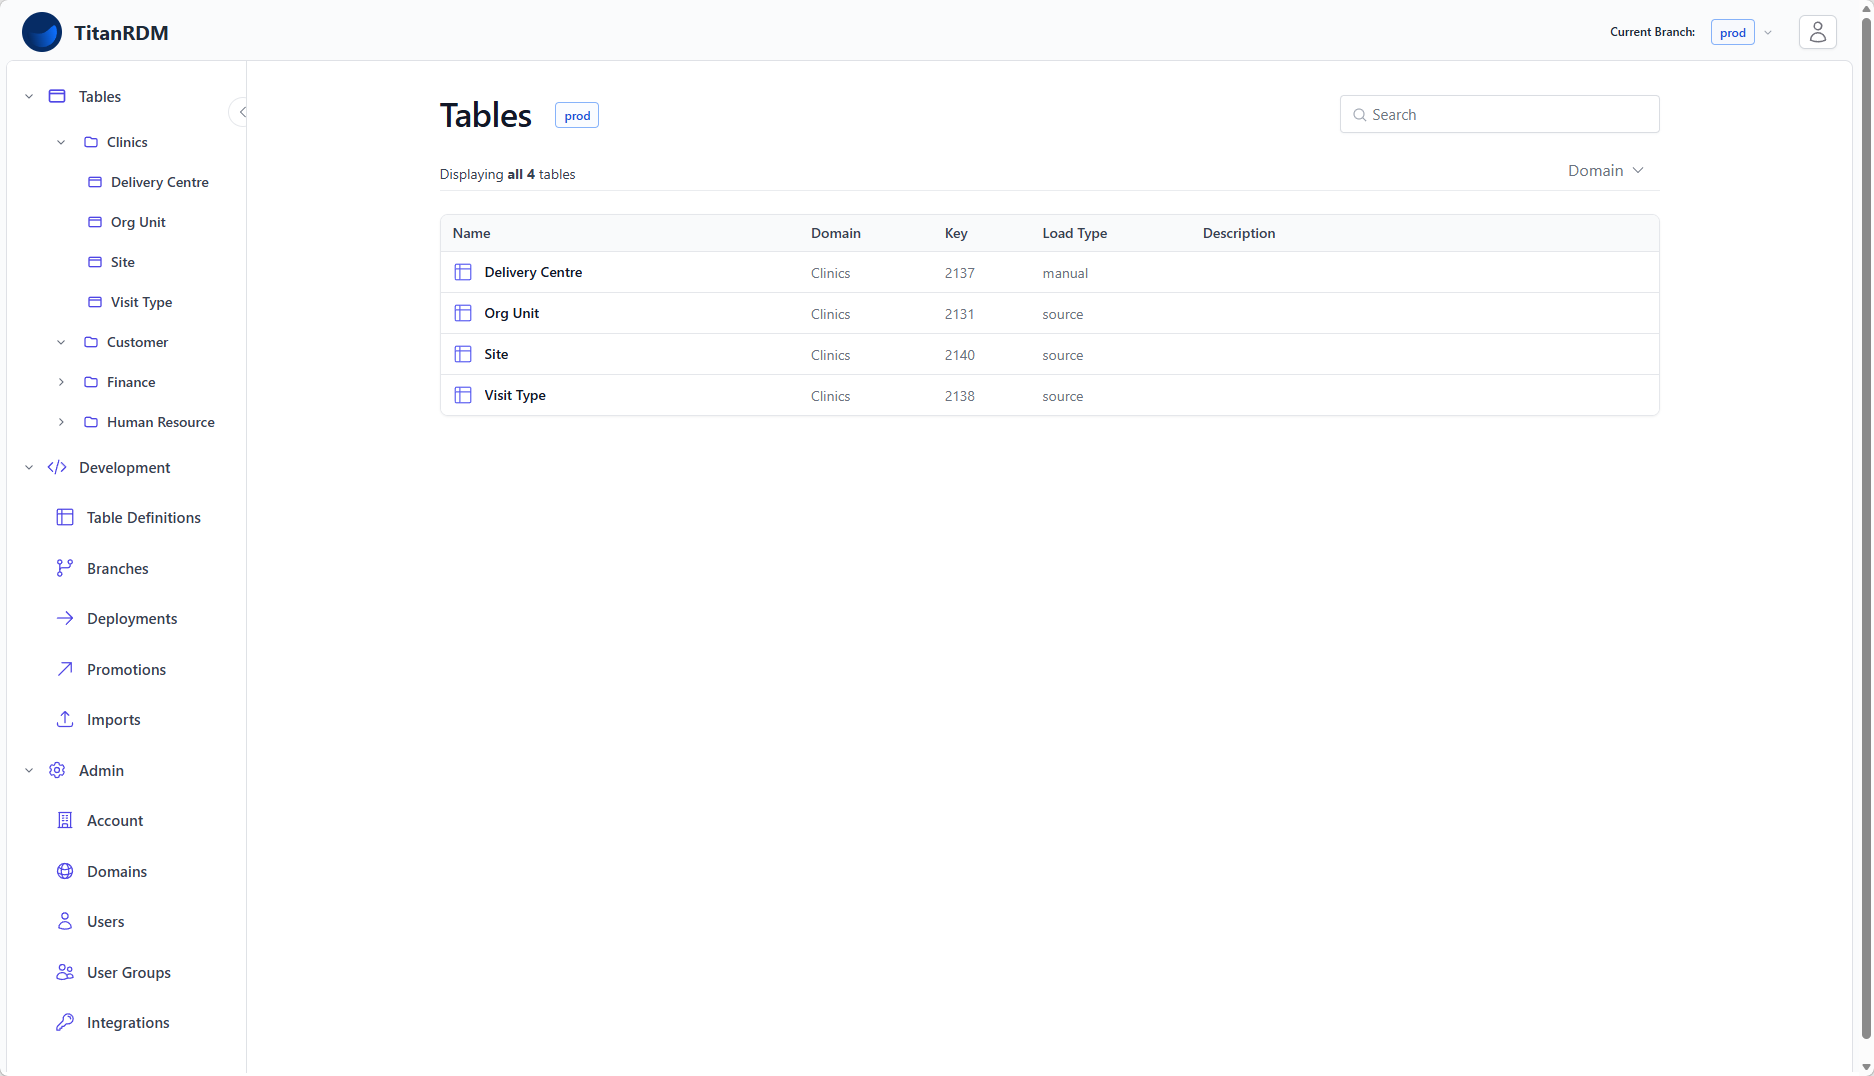Viewport: 1874px width, 1076px height.
Task: Click the table icon in Org Unit row
Action: [x=463, y=313]
